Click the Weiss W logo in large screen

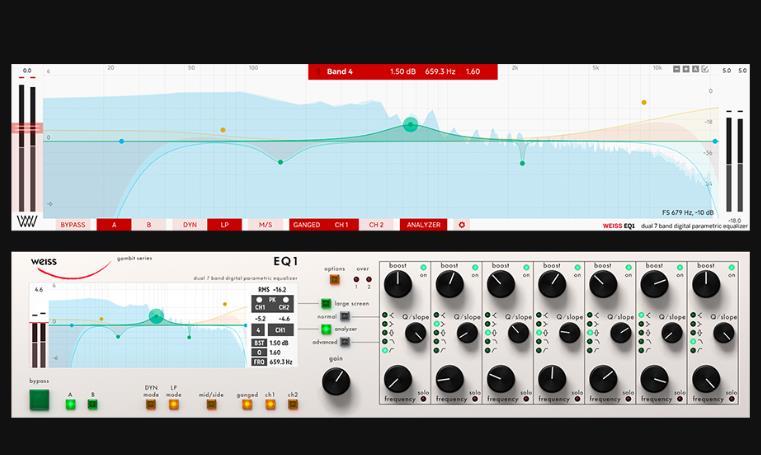(x=27, y=222)
